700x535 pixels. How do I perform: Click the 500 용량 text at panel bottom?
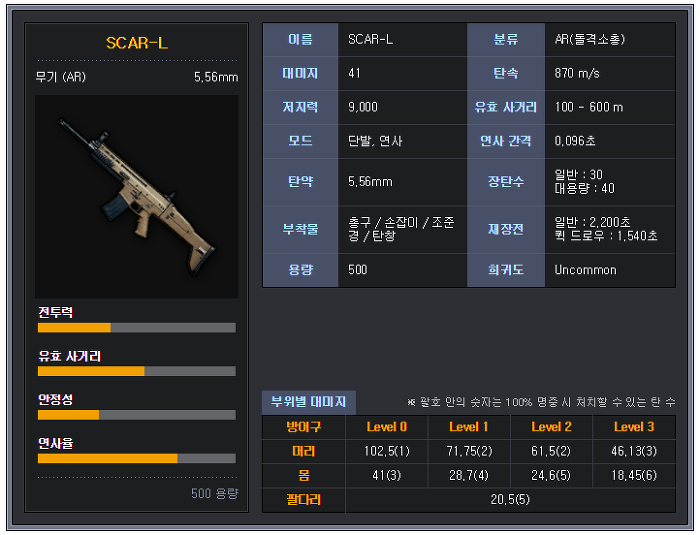click(215, 493)
